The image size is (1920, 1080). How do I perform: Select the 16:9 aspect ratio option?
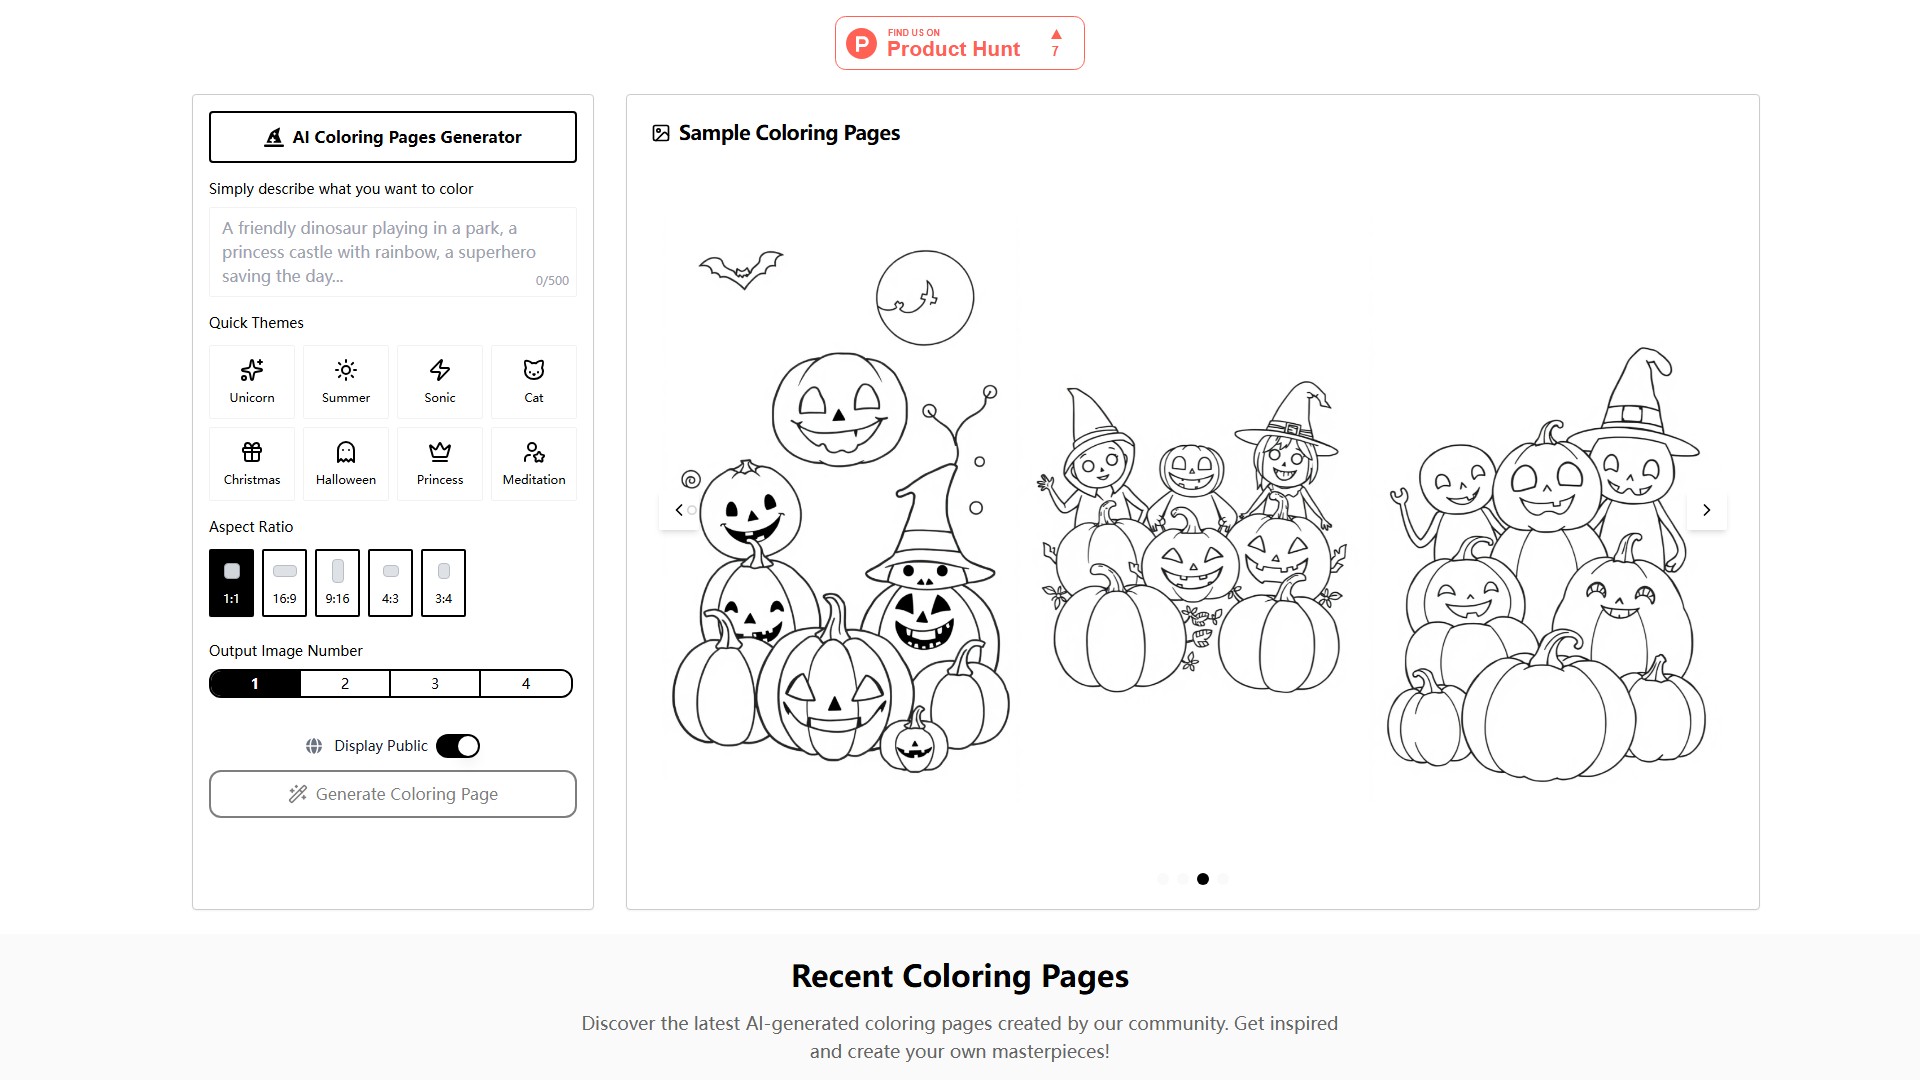(285, 582)
